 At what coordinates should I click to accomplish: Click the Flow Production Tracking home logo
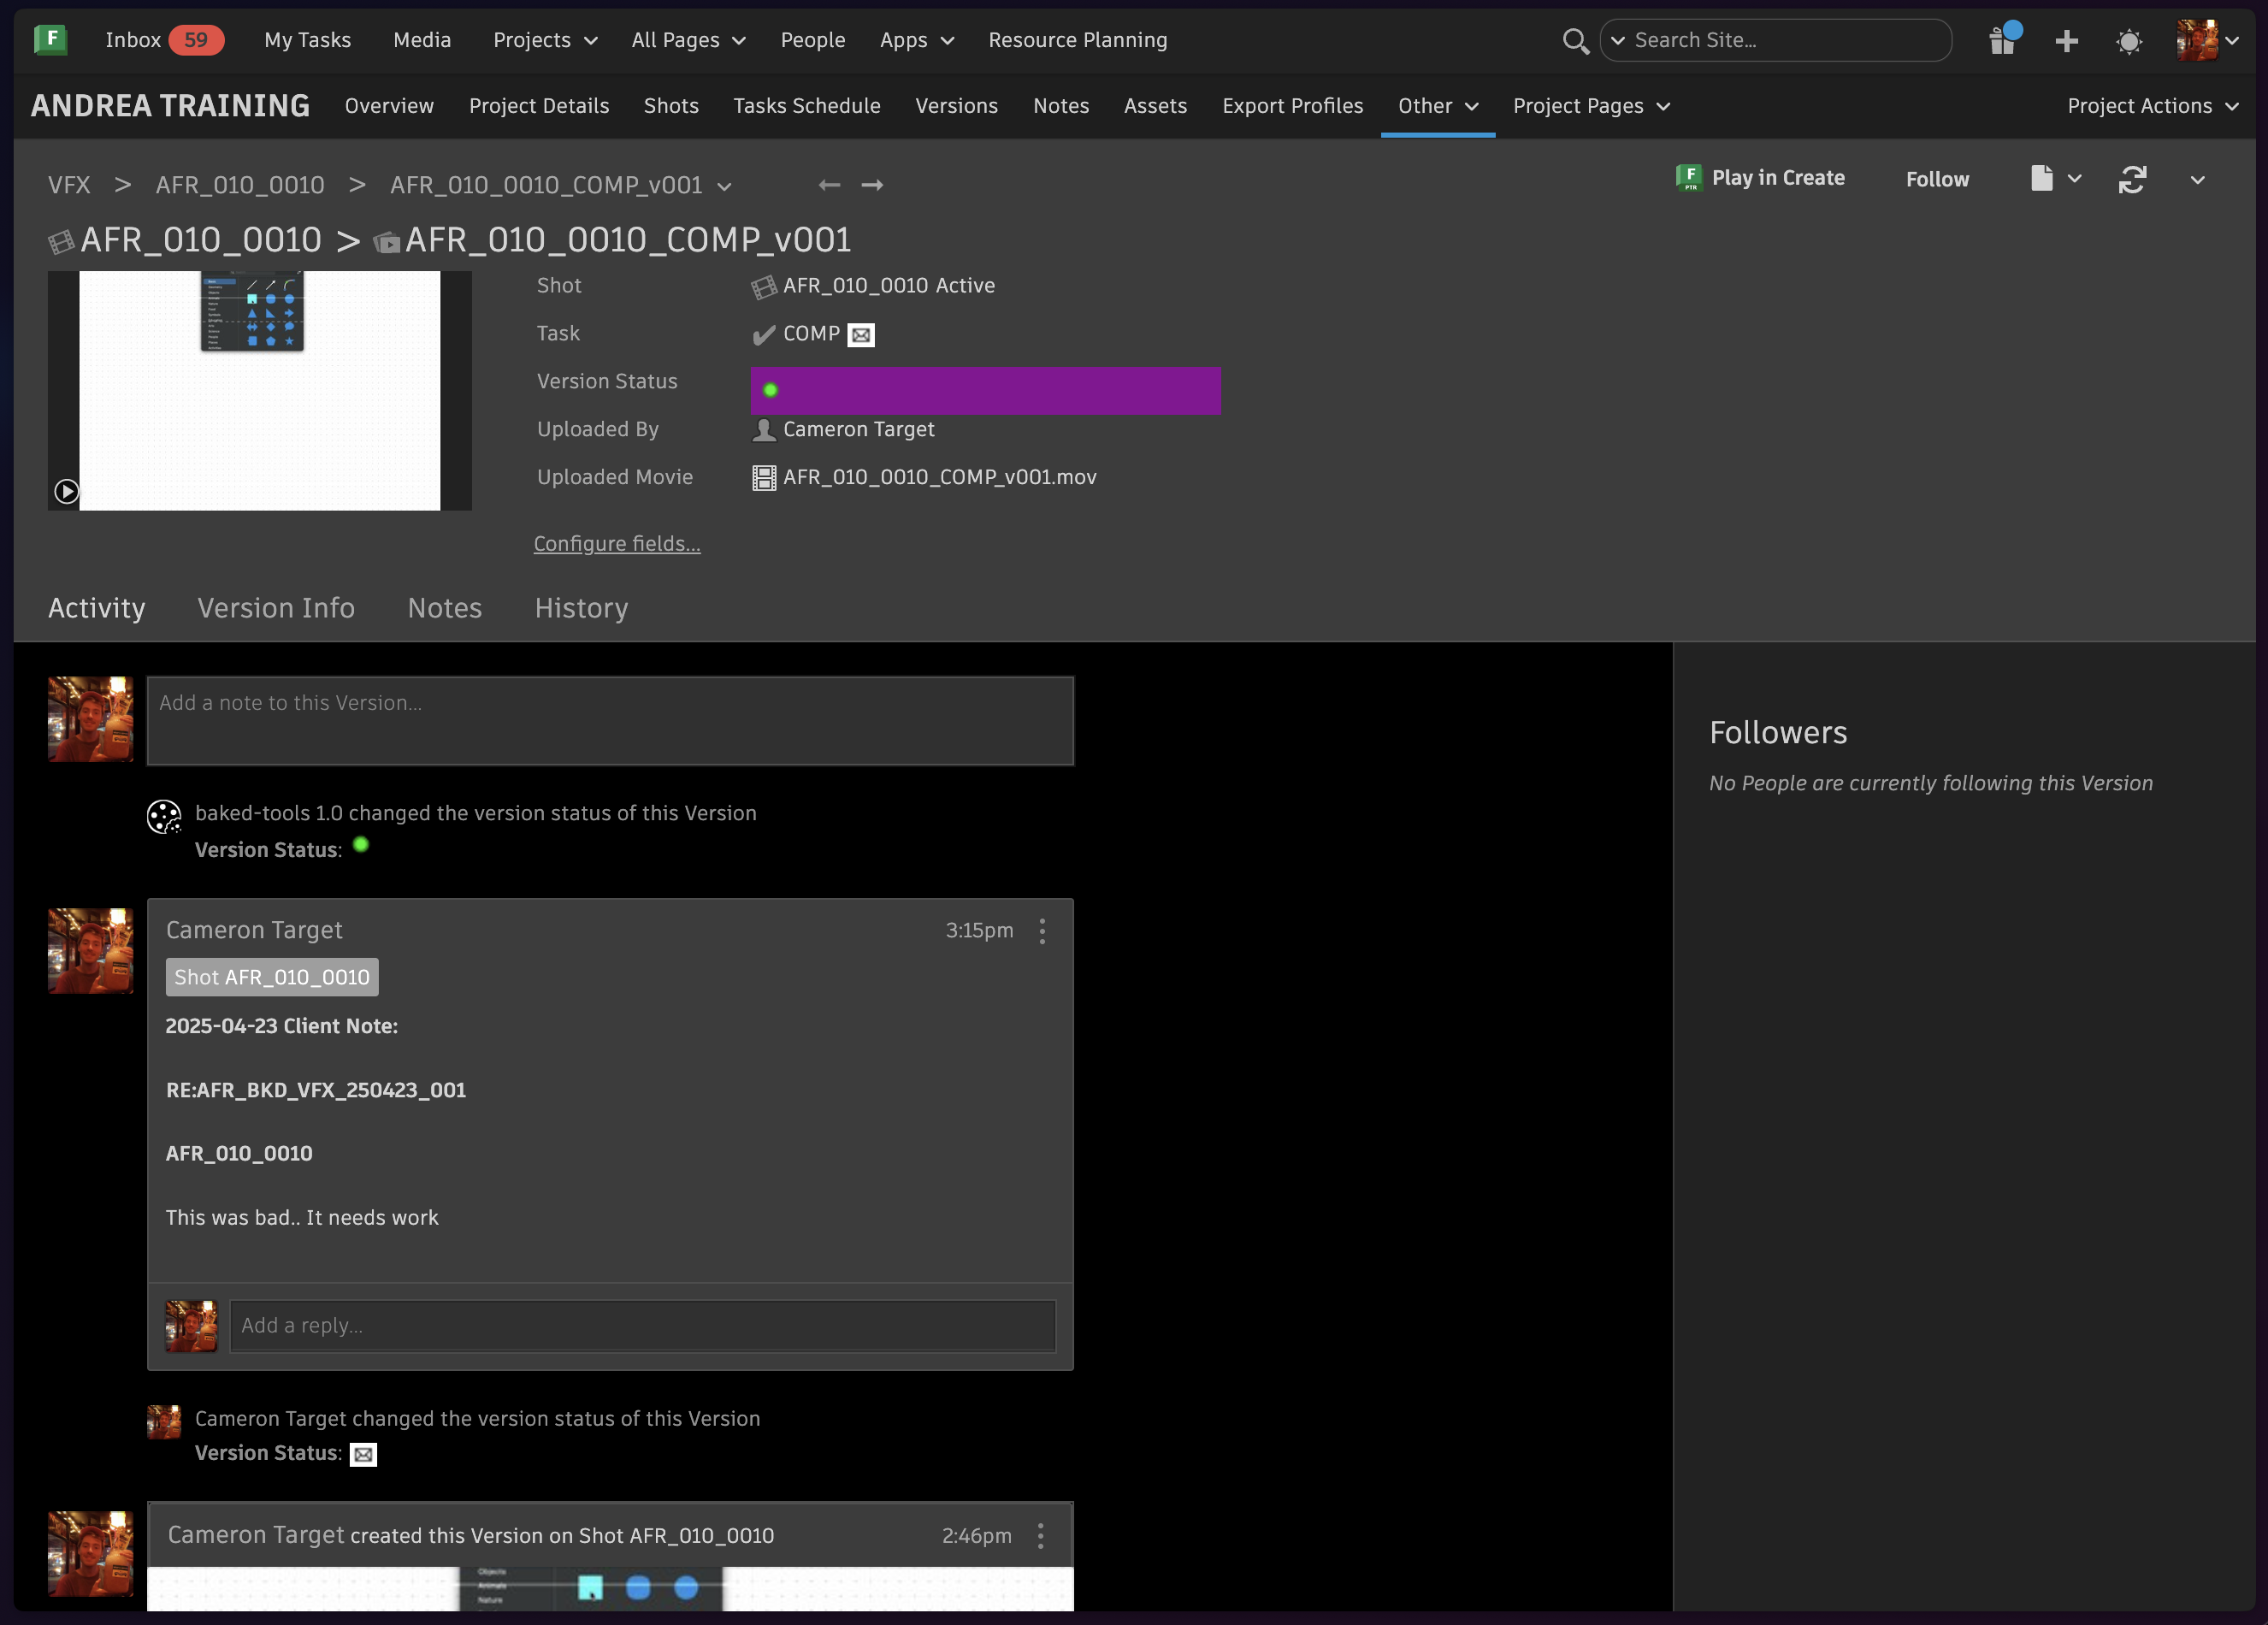50,40
